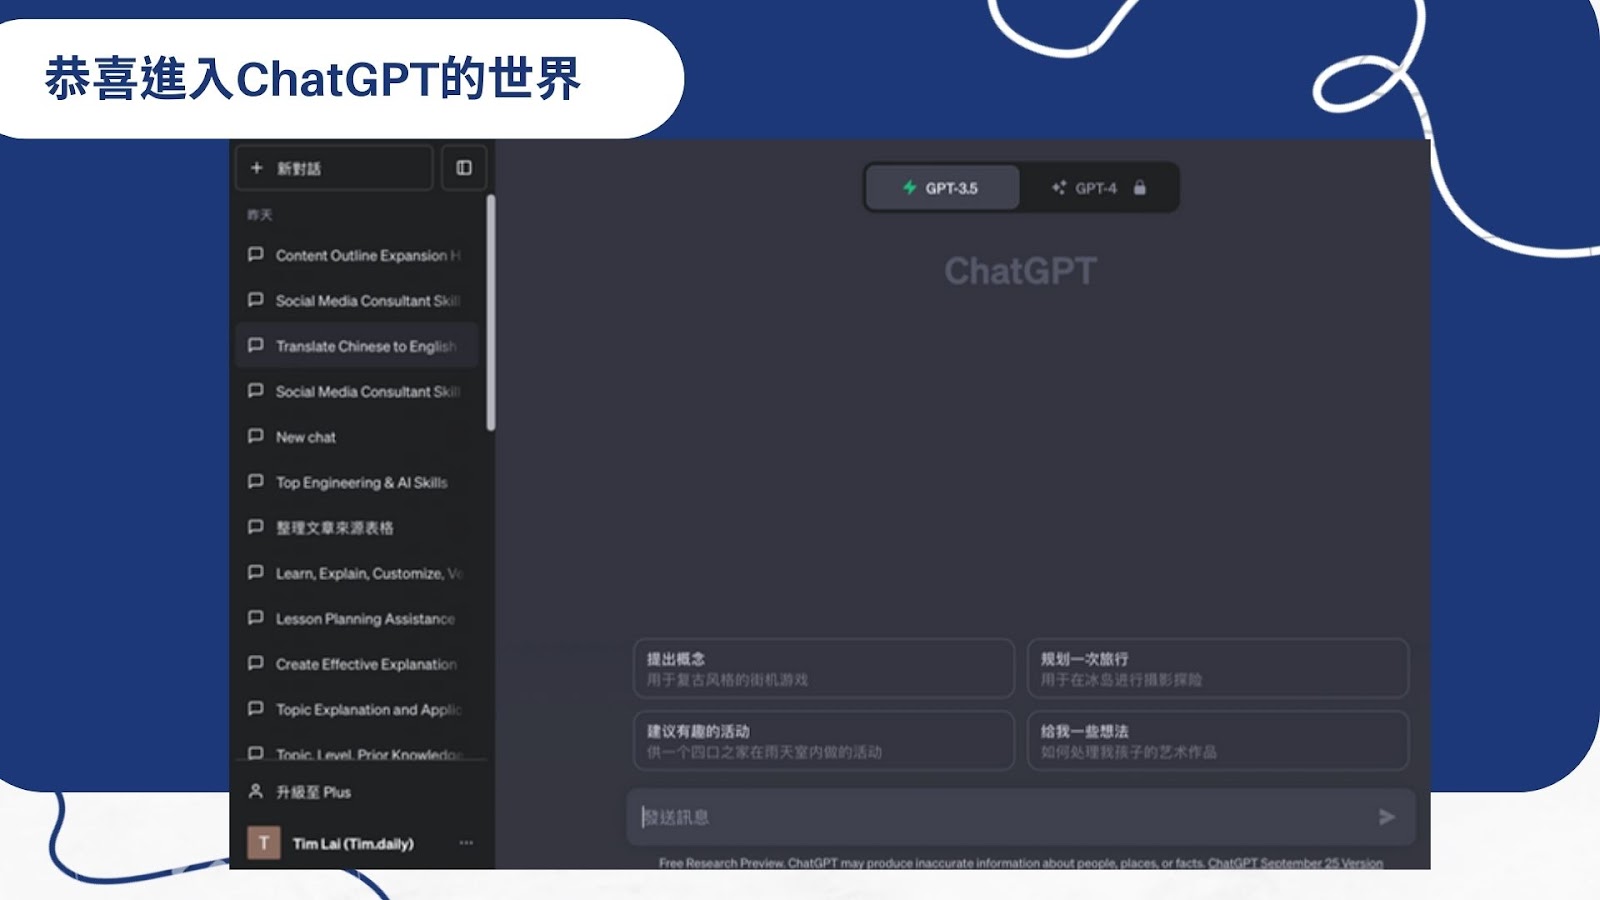Click the 昨天 date header in sidebar
1600x900 pixels.
[260, 215]
